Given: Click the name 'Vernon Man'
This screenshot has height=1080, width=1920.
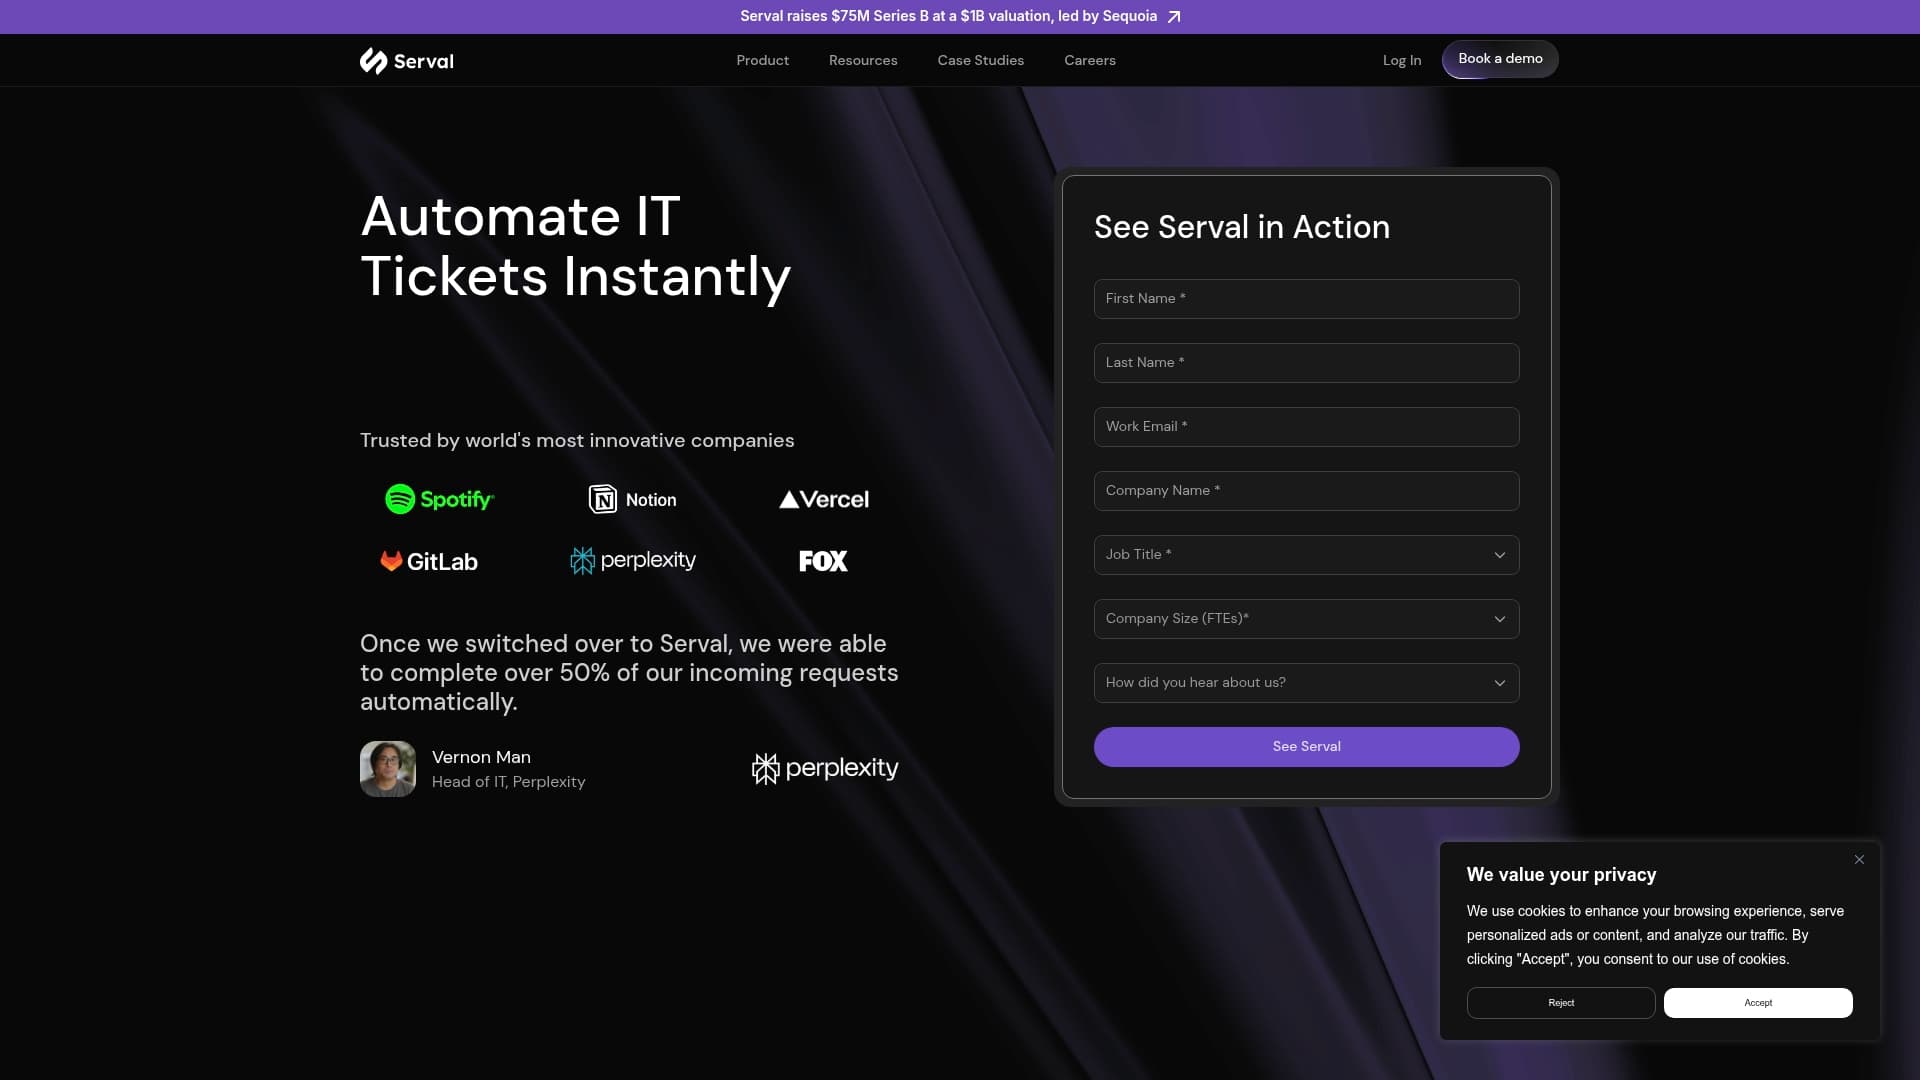Looking at the screenshot, I should [481, 757].
